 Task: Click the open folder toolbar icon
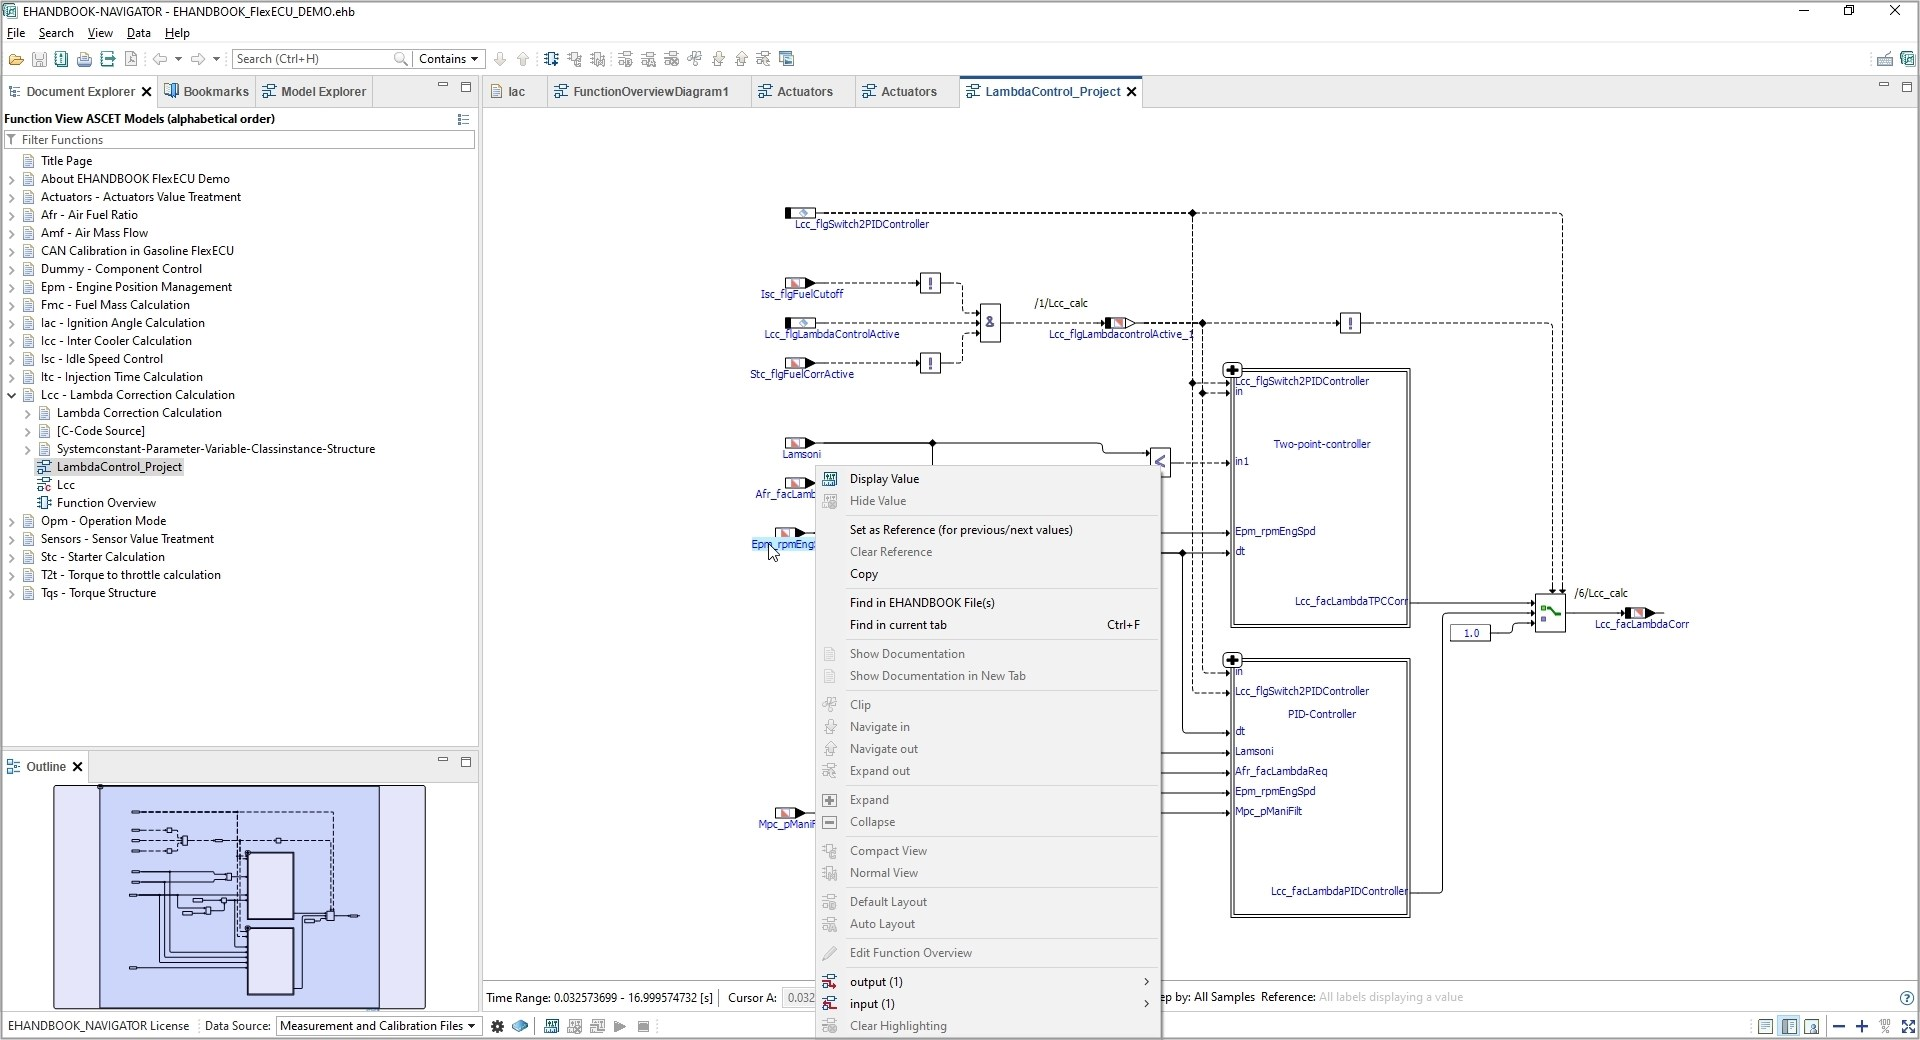[x=16, y=59]
